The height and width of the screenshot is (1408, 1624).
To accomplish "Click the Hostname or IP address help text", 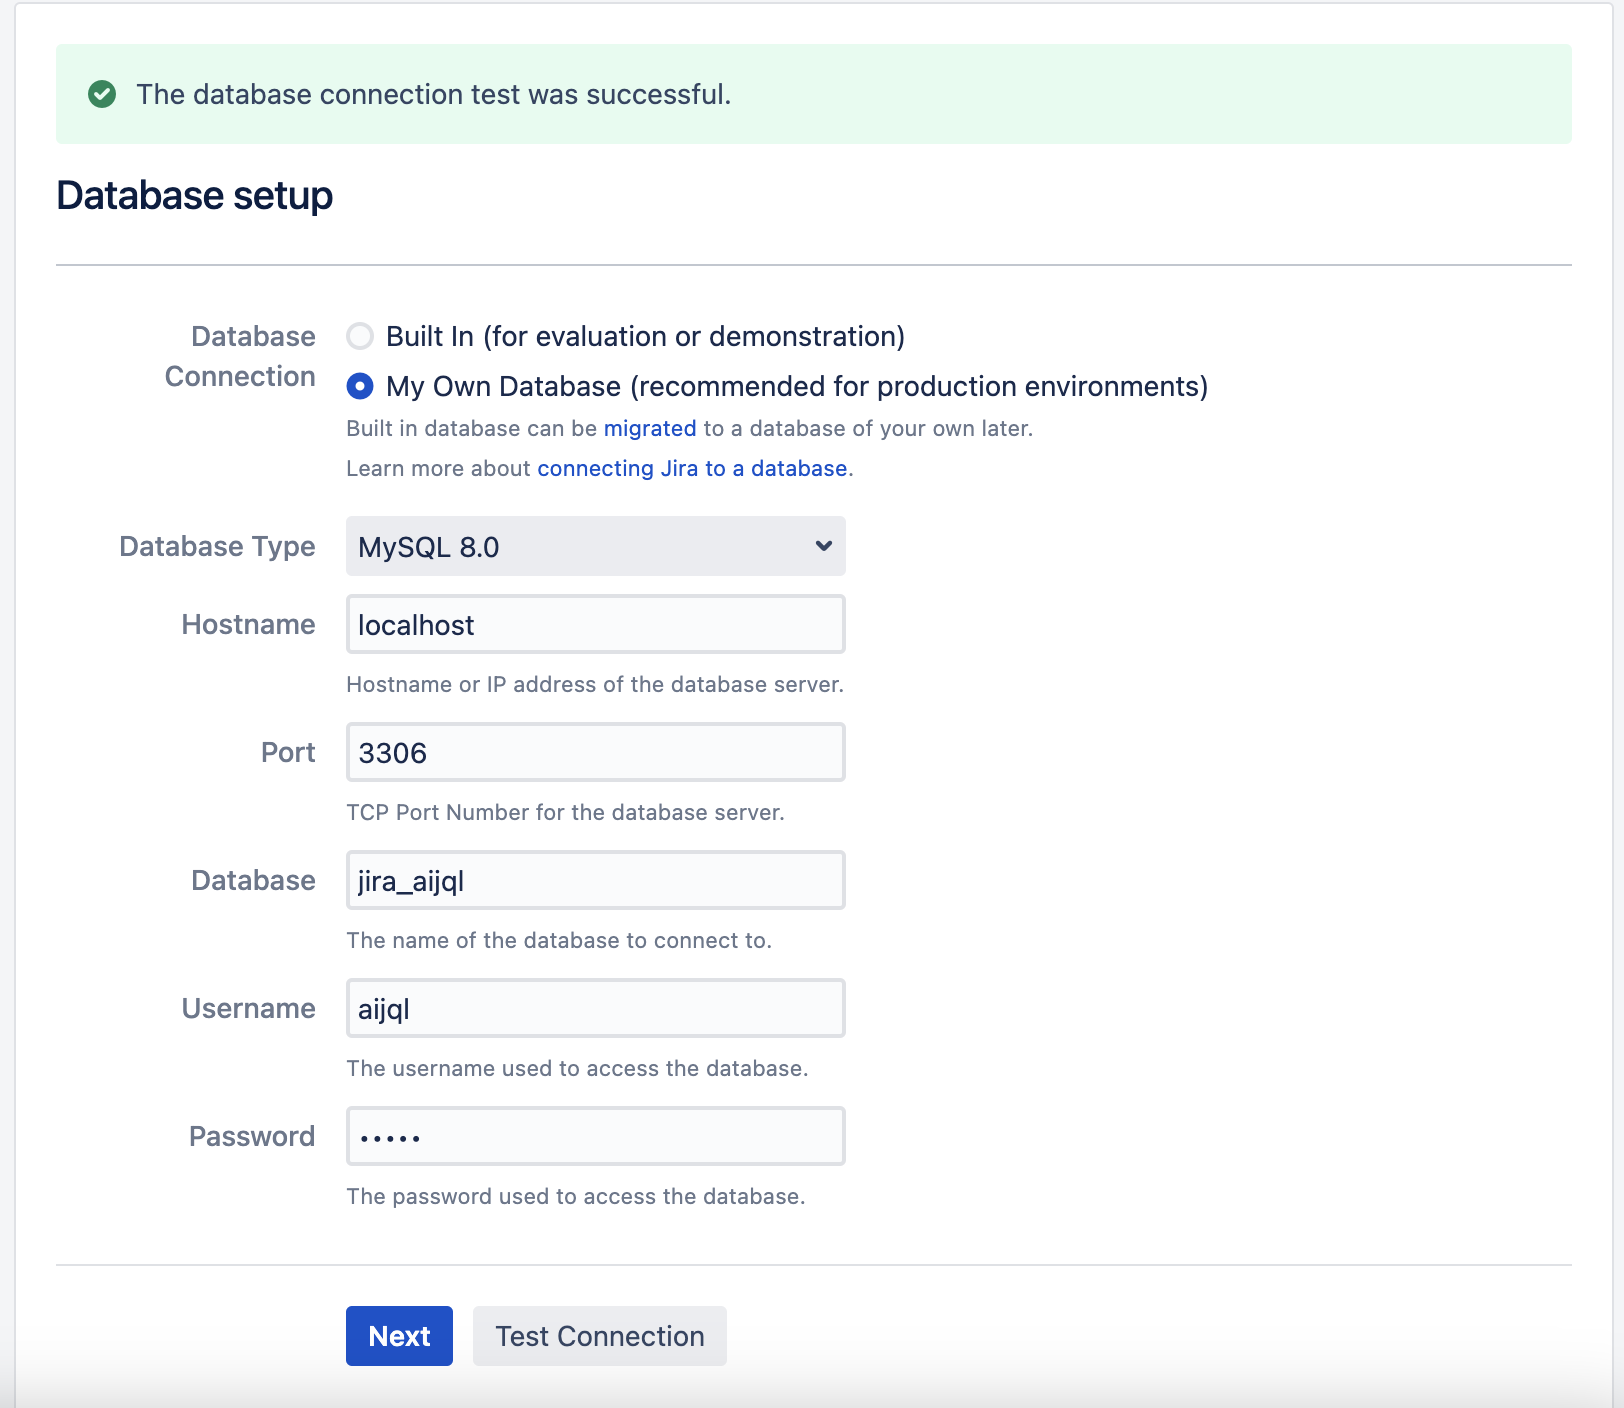I will (x=595, y=684).
